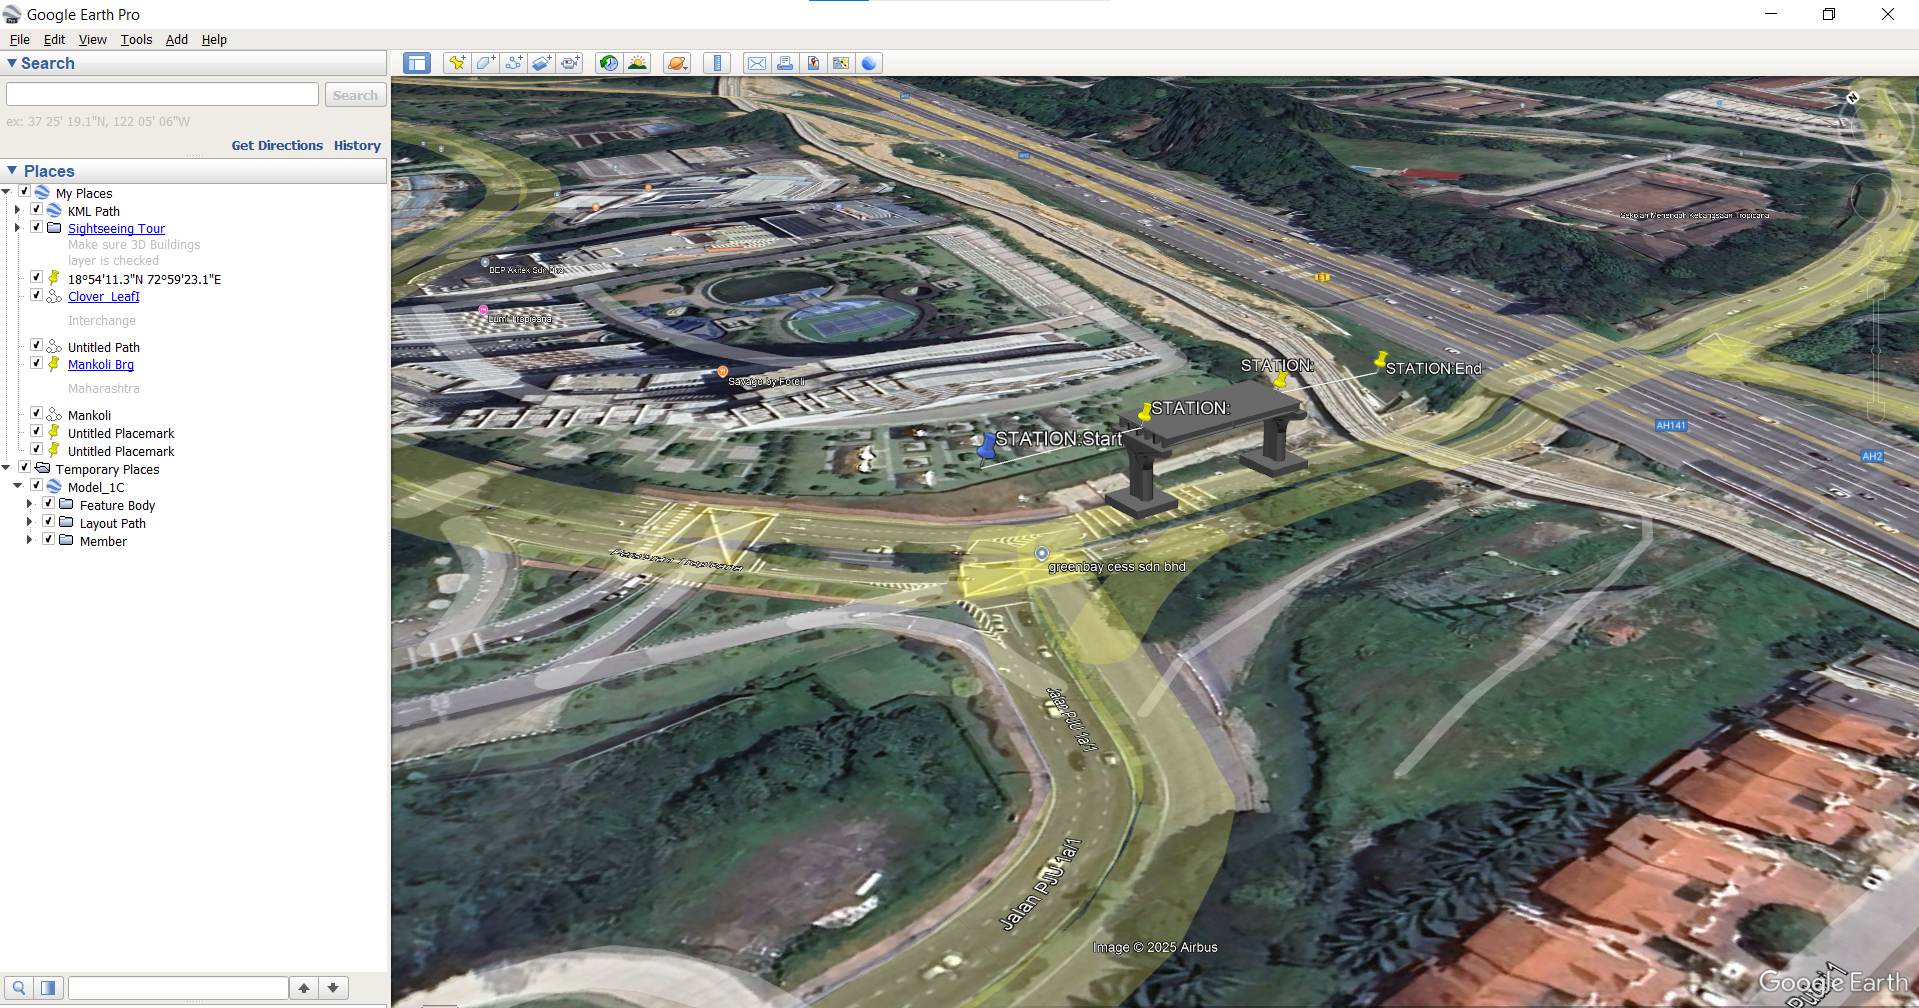Collapse the Search panel

12,63
